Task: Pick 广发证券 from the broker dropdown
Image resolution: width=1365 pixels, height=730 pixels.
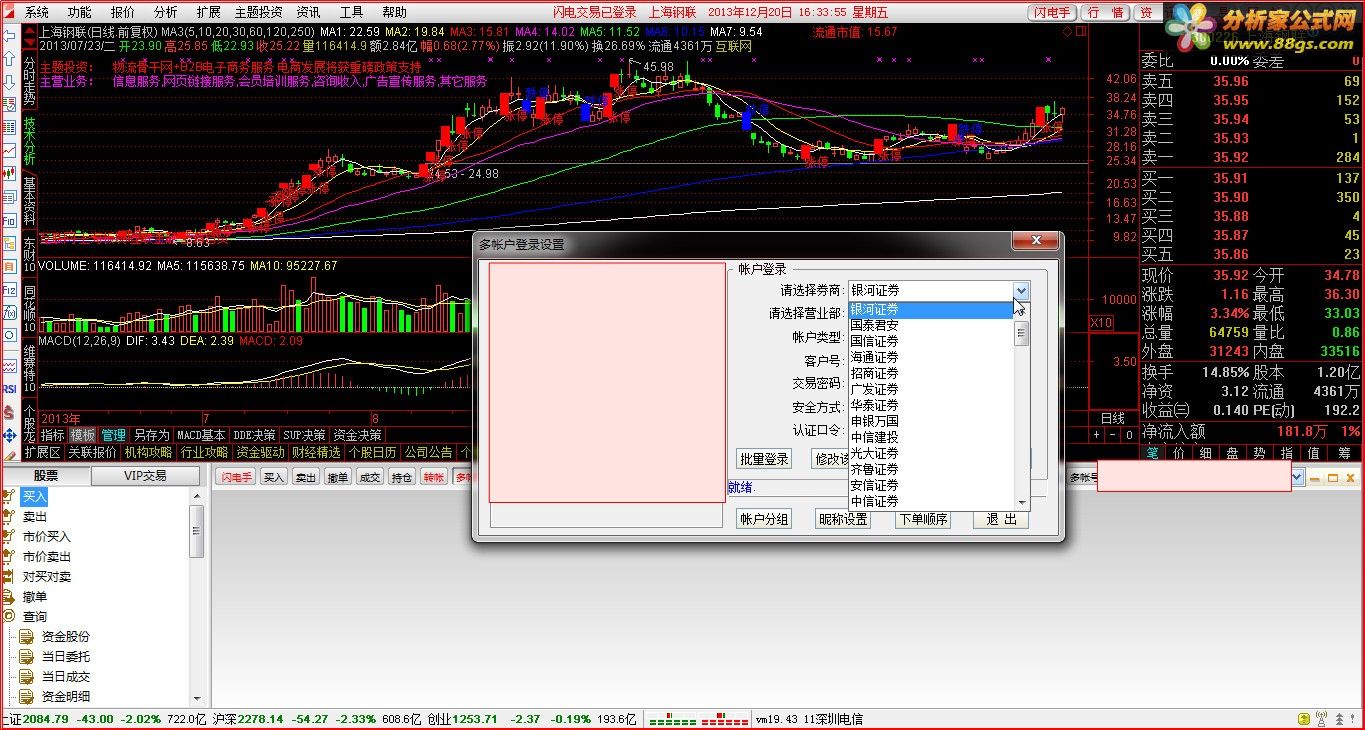Action: click(x=875, y=389)
